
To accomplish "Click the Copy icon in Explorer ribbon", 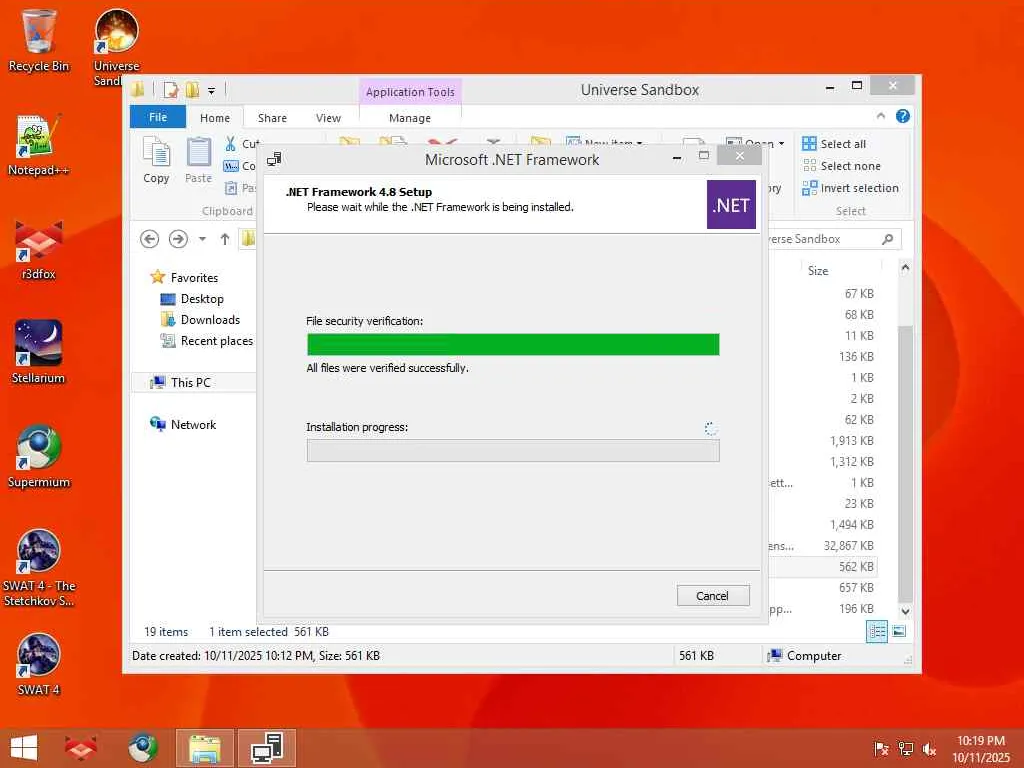I will click(x=156, y=159).
